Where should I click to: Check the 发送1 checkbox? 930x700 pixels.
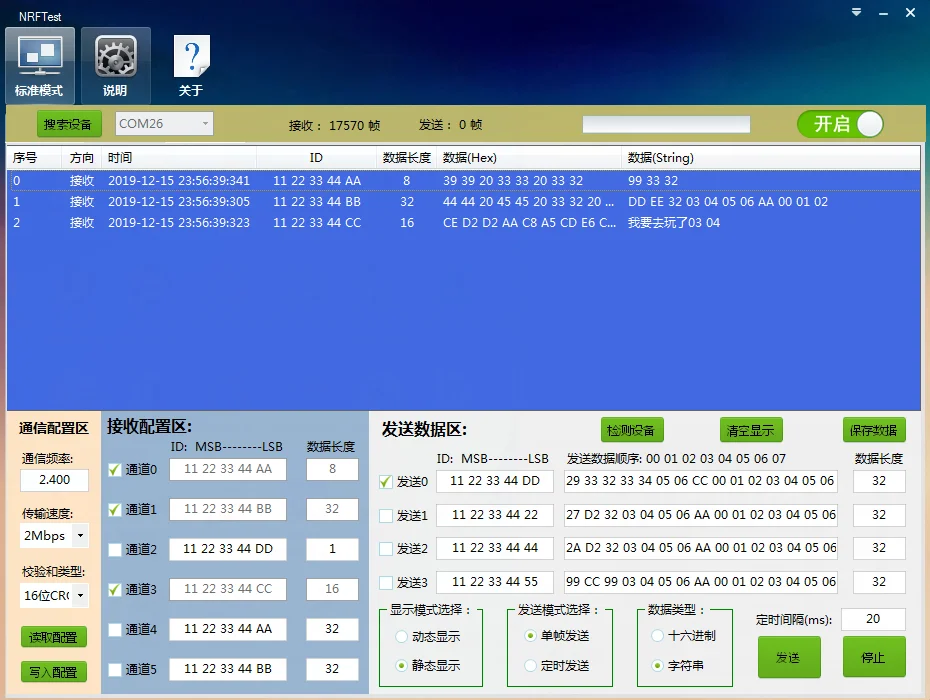pyautogui.click(x=386, y=516)
